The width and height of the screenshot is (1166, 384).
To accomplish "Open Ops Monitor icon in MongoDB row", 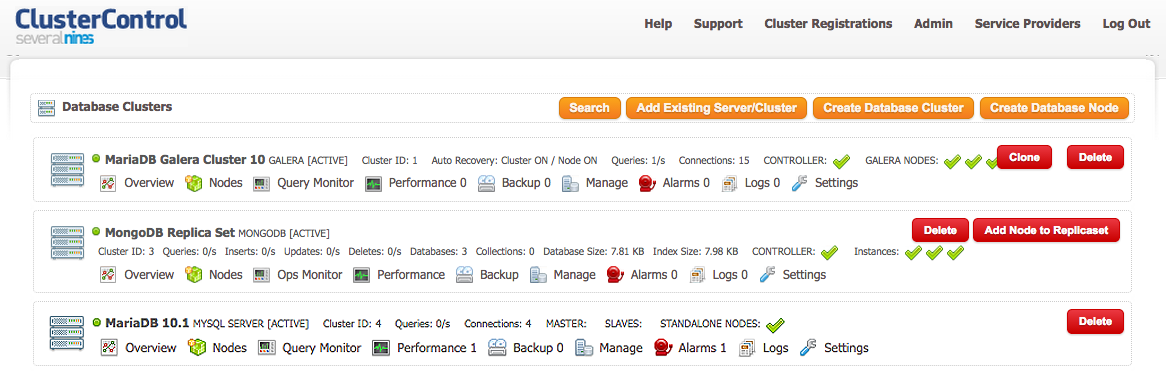I will pos(262,275).
